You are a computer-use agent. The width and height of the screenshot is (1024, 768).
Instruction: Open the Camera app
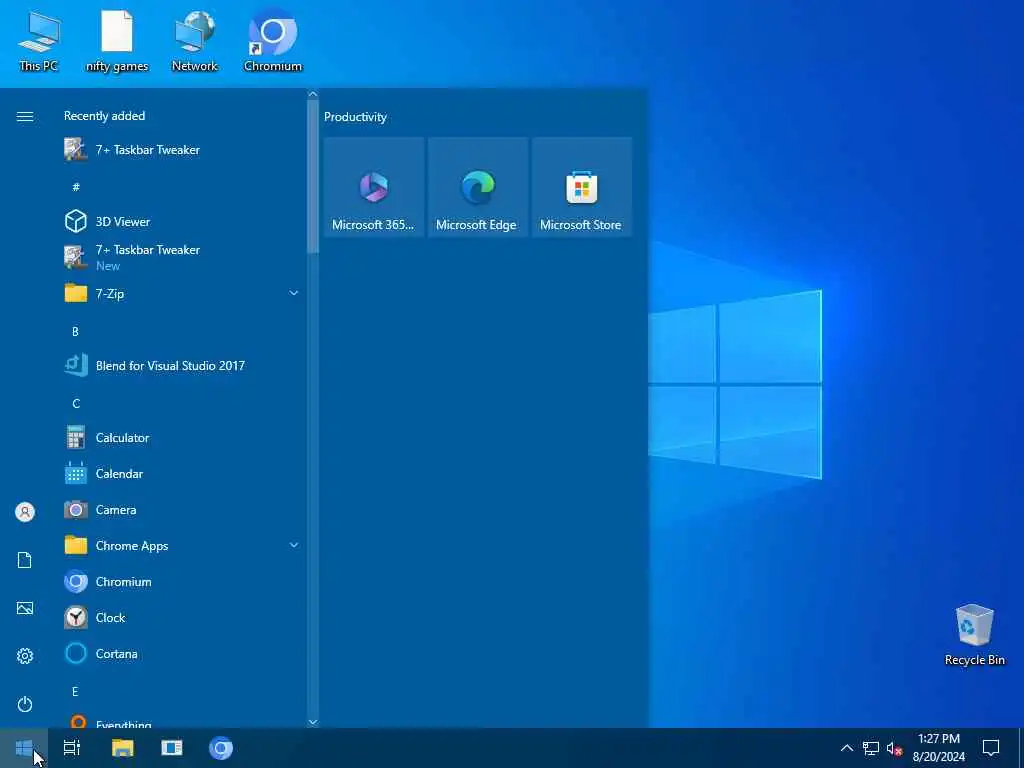pos(180,509)
